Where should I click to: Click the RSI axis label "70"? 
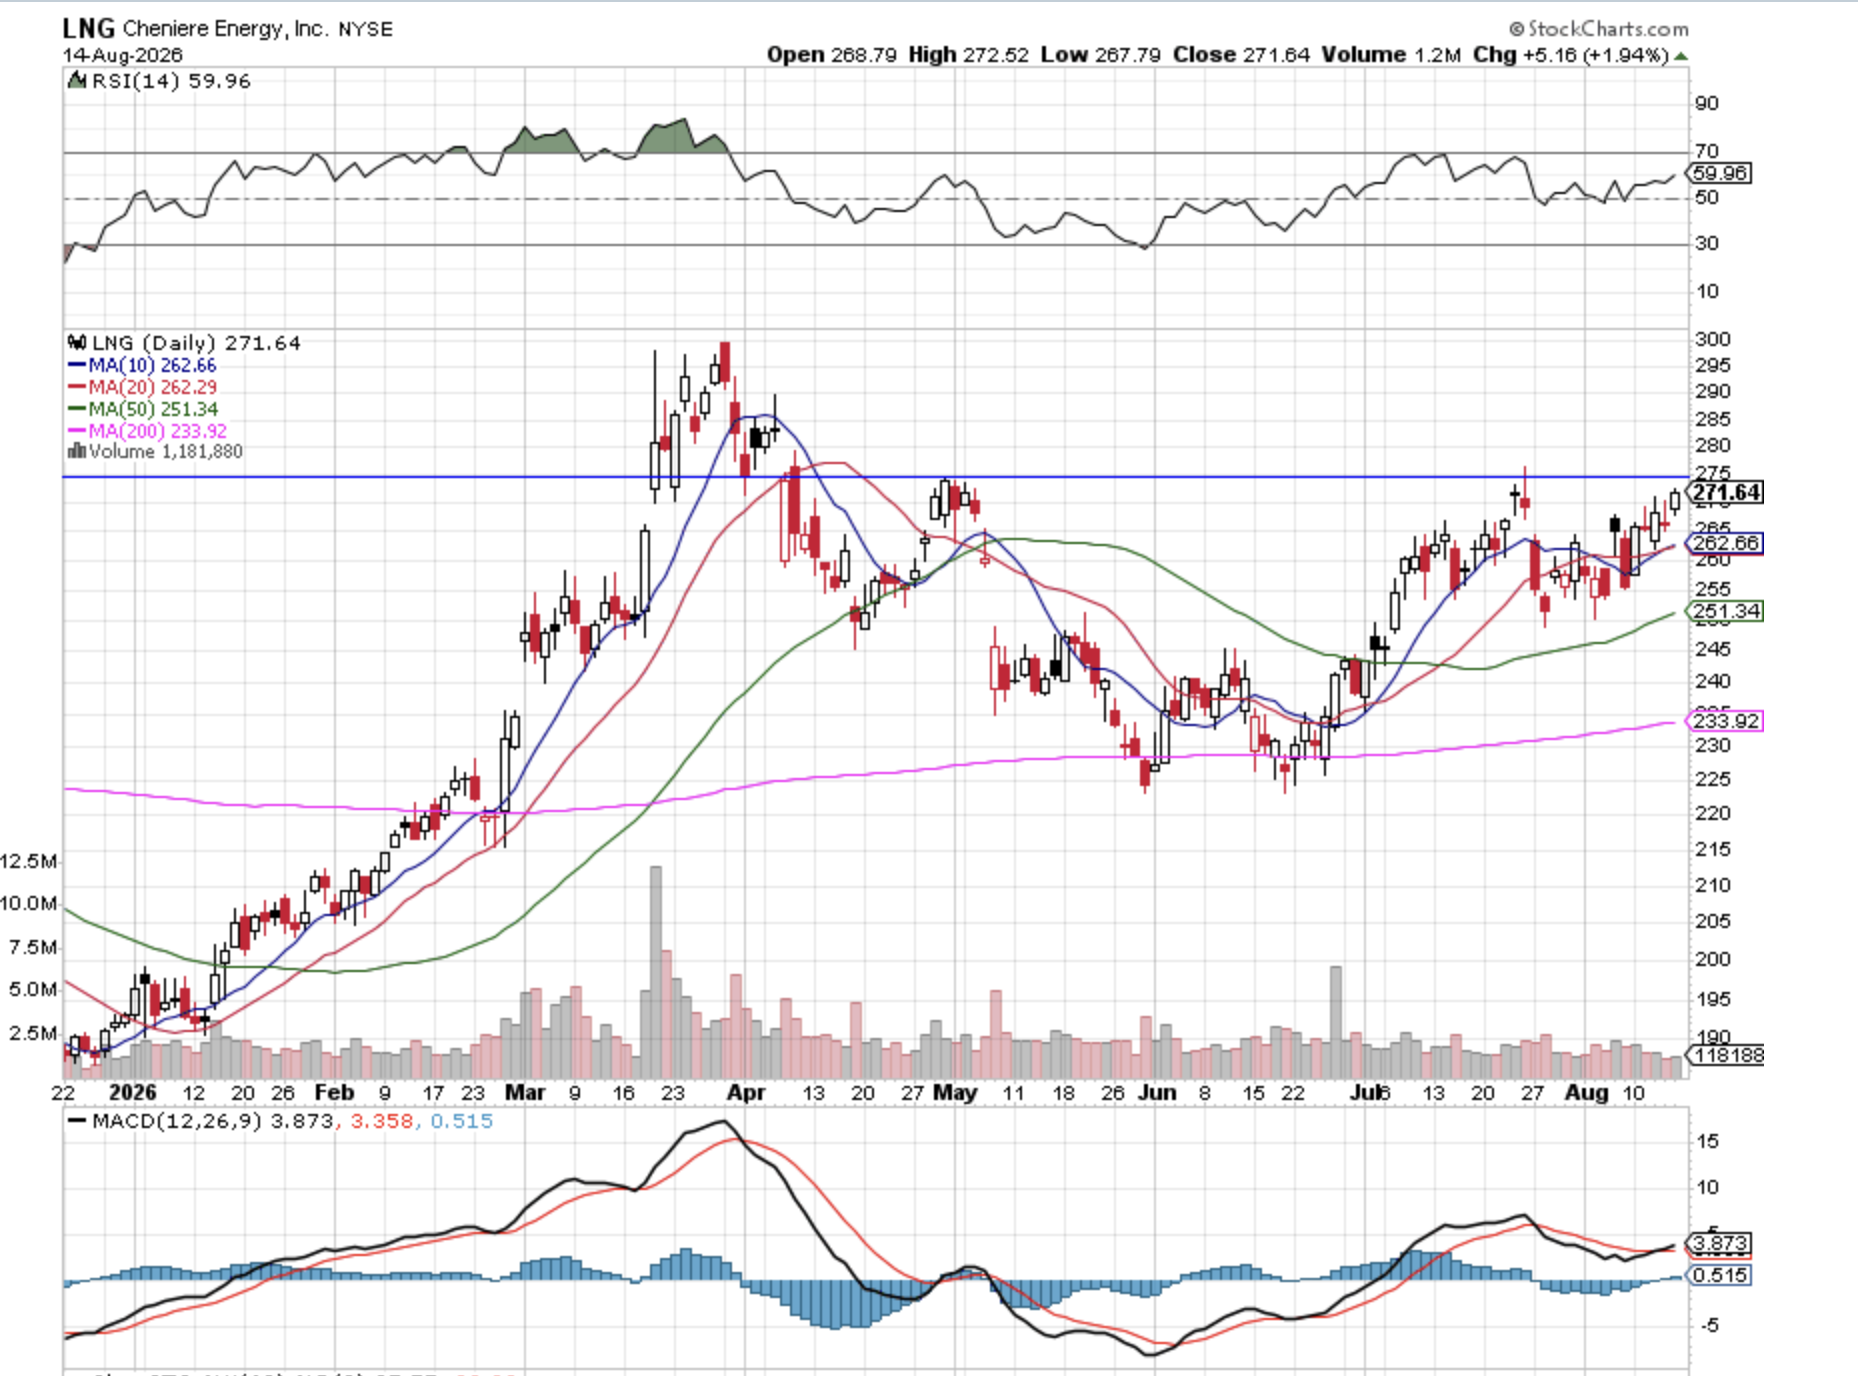[1706, 151]
